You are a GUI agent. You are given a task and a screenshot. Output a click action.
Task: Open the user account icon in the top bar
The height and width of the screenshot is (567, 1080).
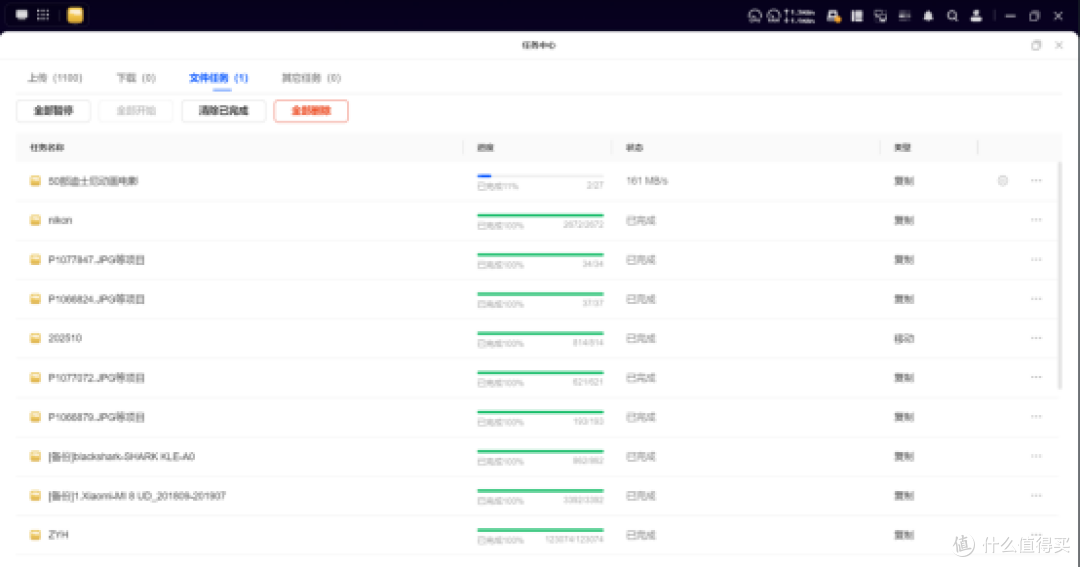click(x=976, y=16)
